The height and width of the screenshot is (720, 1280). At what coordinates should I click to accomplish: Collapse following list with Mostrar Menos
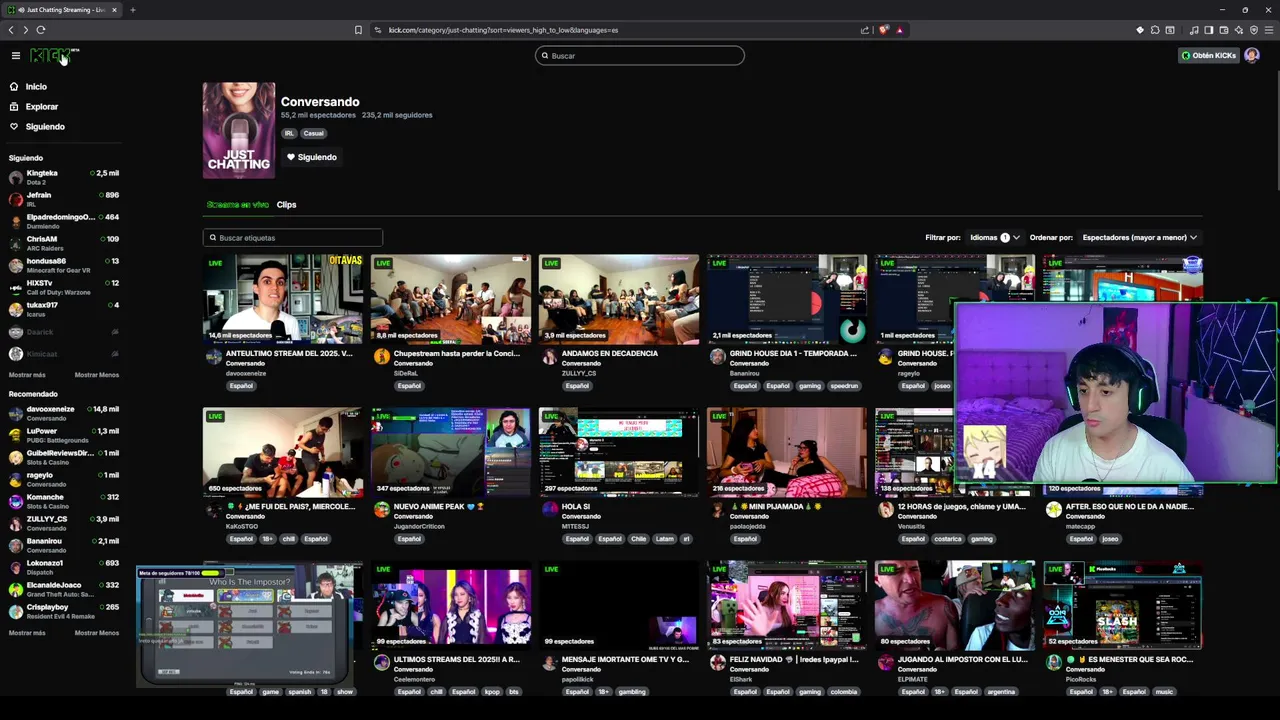pos(97,375)
